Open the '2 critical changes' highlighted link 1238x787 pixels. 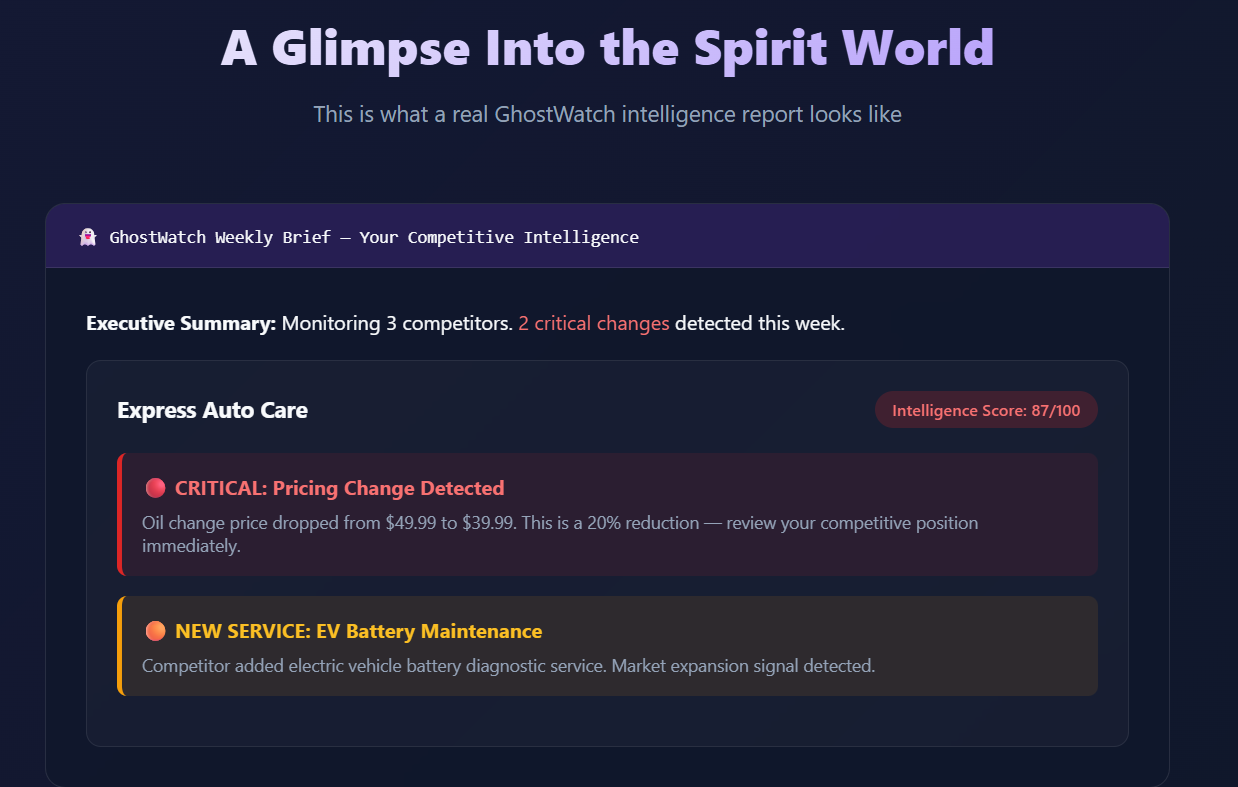coord(593,323)
